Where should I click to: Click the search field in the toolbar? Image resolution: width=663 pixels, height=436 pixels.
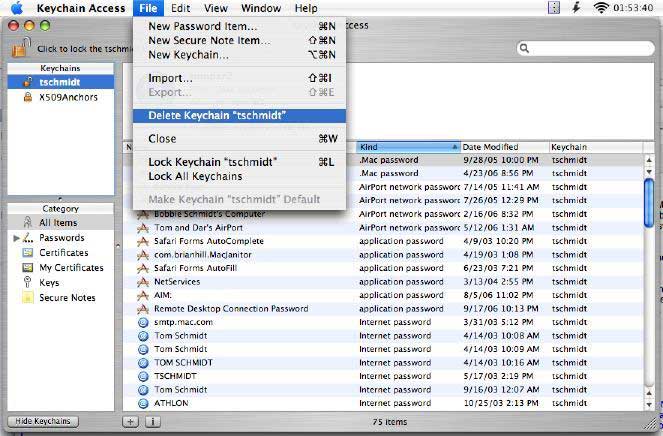(585, 48)
